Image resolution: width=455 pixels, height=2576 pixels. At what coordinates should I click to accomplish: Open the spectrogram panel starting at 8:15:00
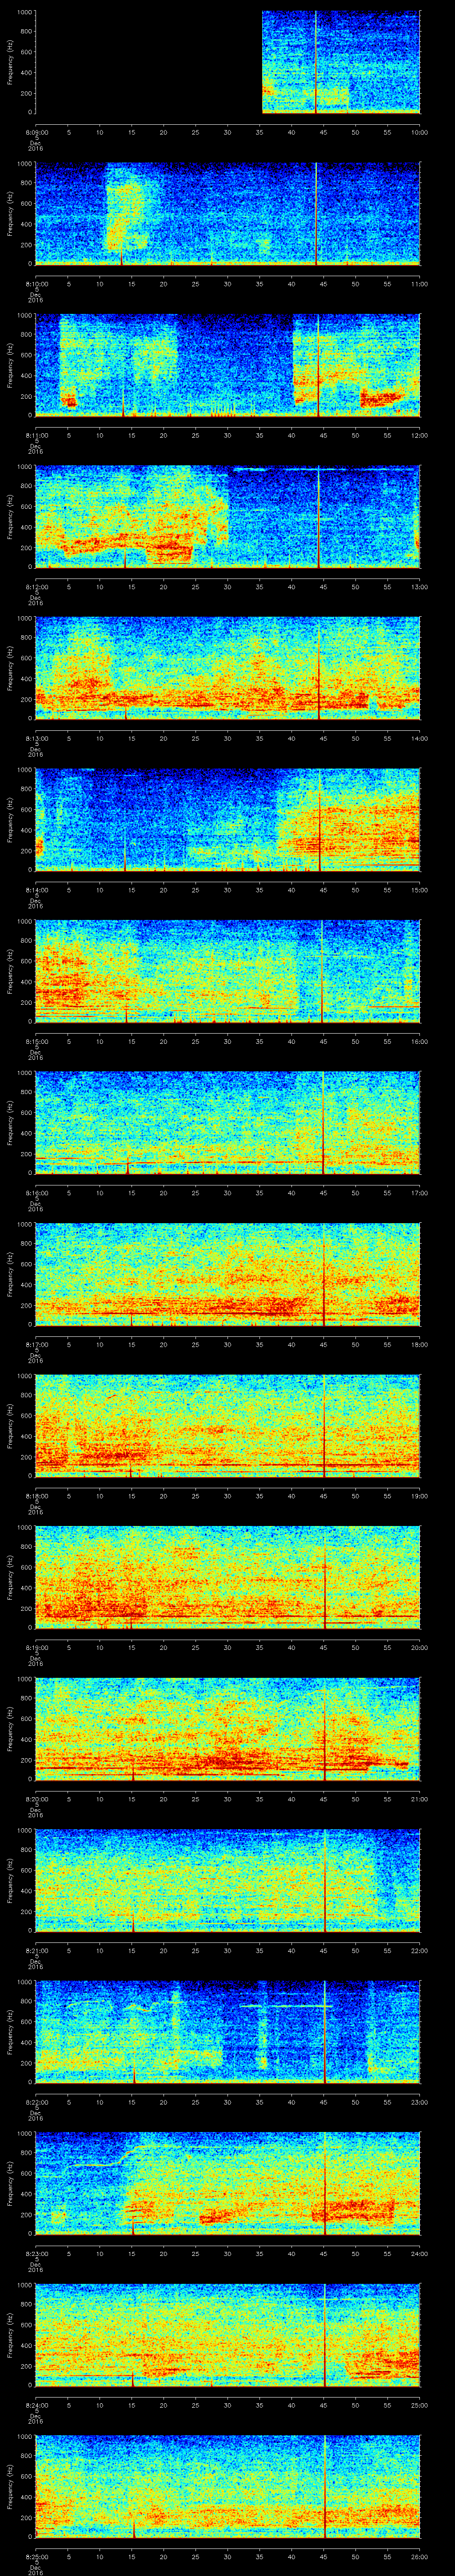point(228,971)
